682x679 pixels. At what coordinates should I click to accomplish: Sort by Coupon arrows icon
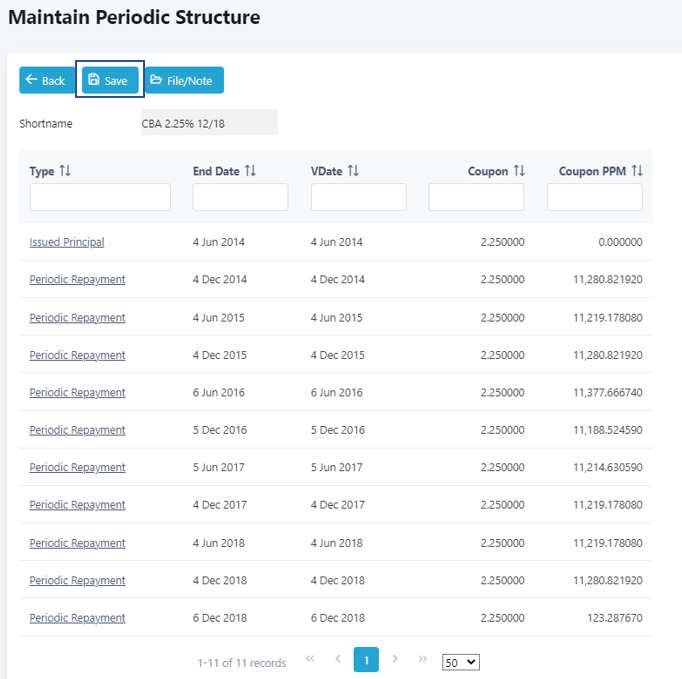[519, 171]
